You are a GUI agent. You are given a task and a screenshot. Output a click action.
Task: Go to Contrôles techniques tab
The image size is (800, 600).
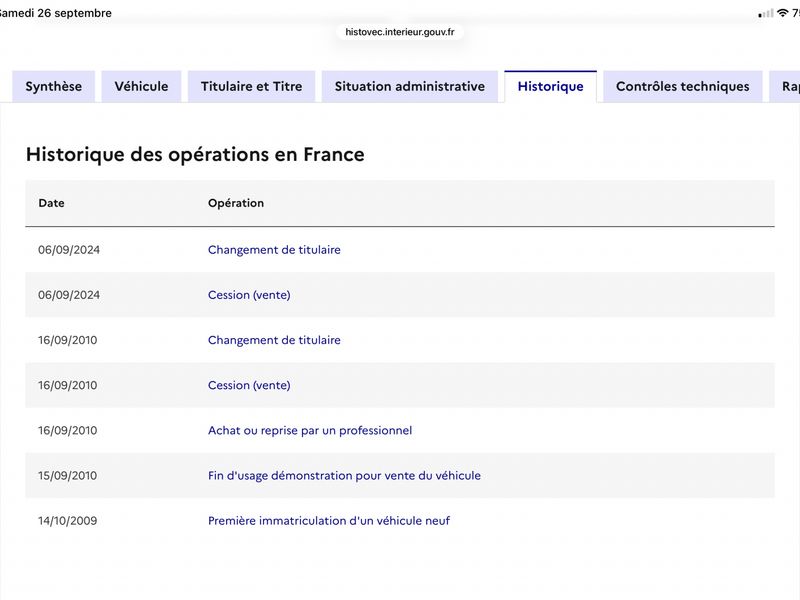pos(683,87)
